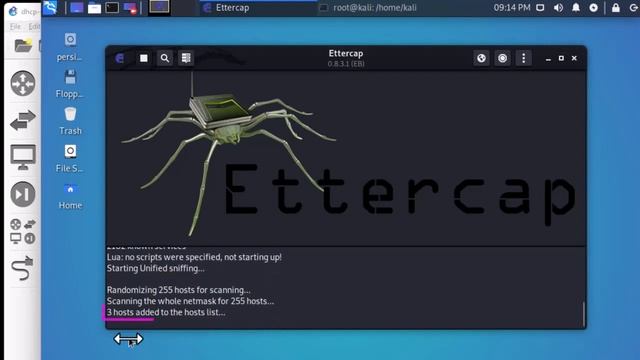Select end devices monitor icon in sidebar
This screenshot has width=640, height=360.
(23, 157)
